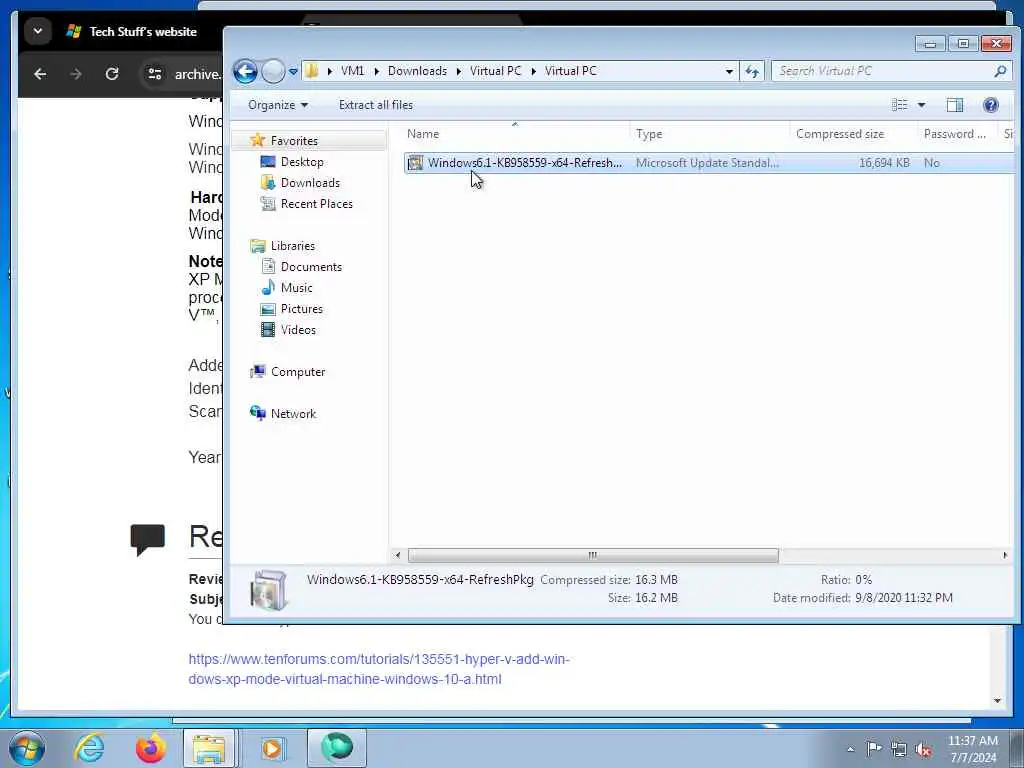1024x768 pixels.
Task: Switch to the Windows Explorer taskbar button
Action: [x=209, y=748]
